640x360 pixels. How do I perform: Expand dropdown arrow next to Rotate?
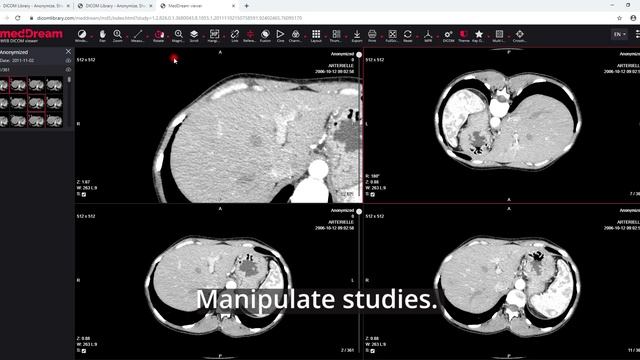click(x=168, y=36)
